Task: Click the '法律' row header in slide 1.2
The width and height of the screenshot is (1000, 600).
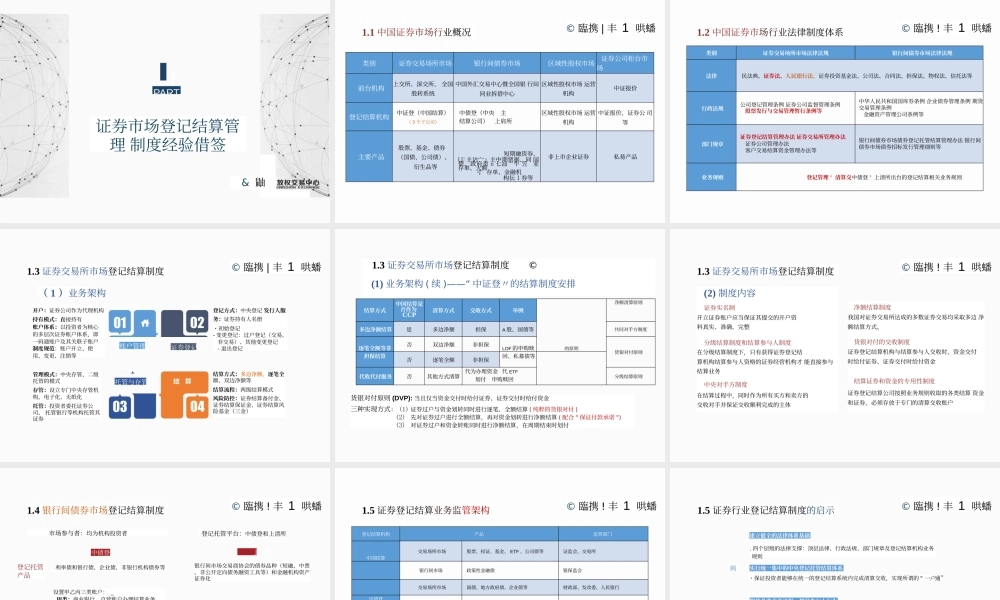Action: tap(711, 75)
